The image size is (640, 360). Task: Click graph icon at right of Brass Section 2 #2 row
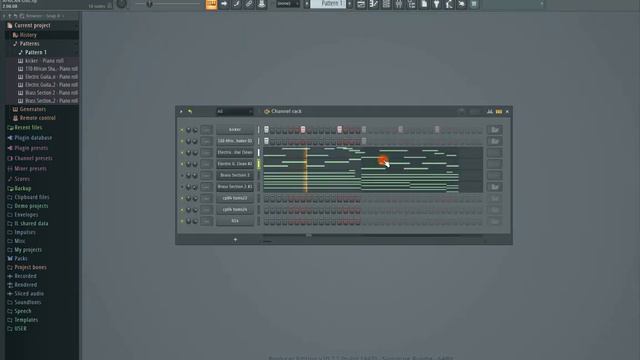pyautogui.click(x=494, y=187)
